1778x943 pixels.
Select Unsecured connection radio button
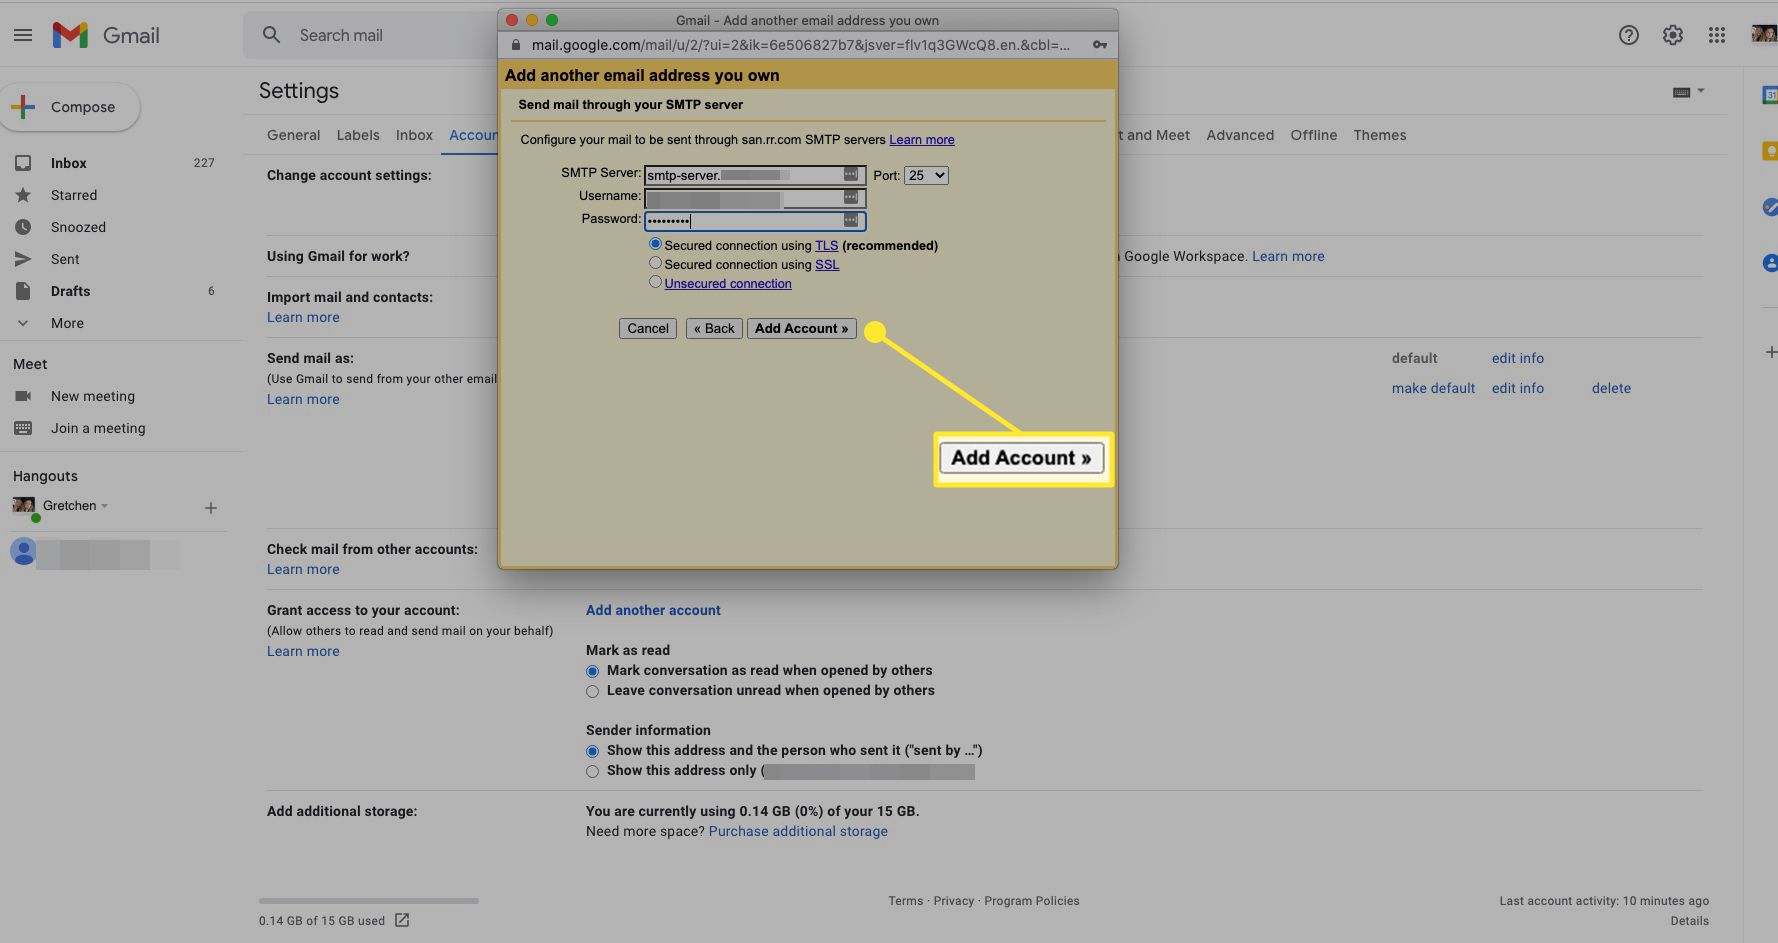coord(655,282)
